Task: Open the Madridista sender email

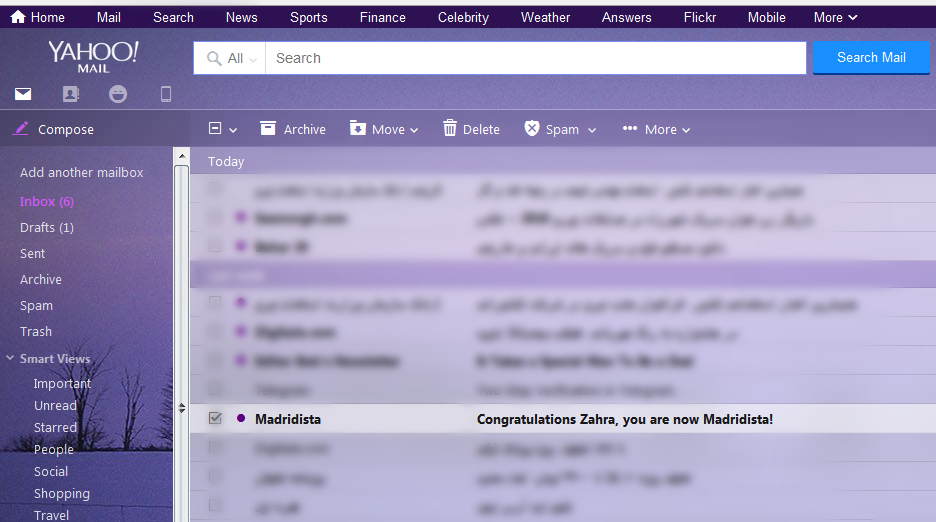Action: tap(288, 419)
